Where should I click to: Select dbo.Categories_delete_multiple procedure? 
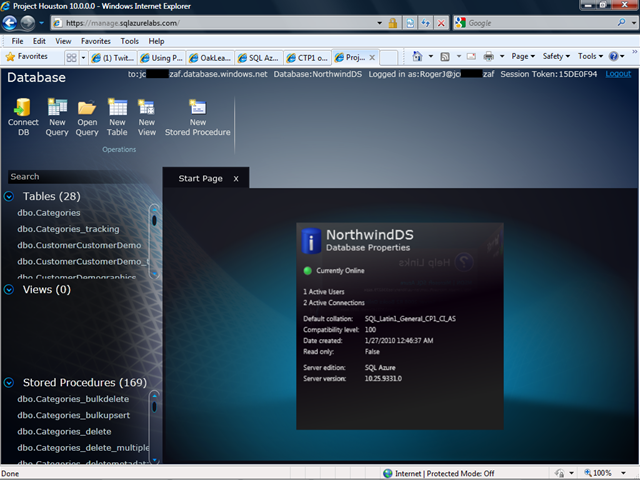pos(83,448)
